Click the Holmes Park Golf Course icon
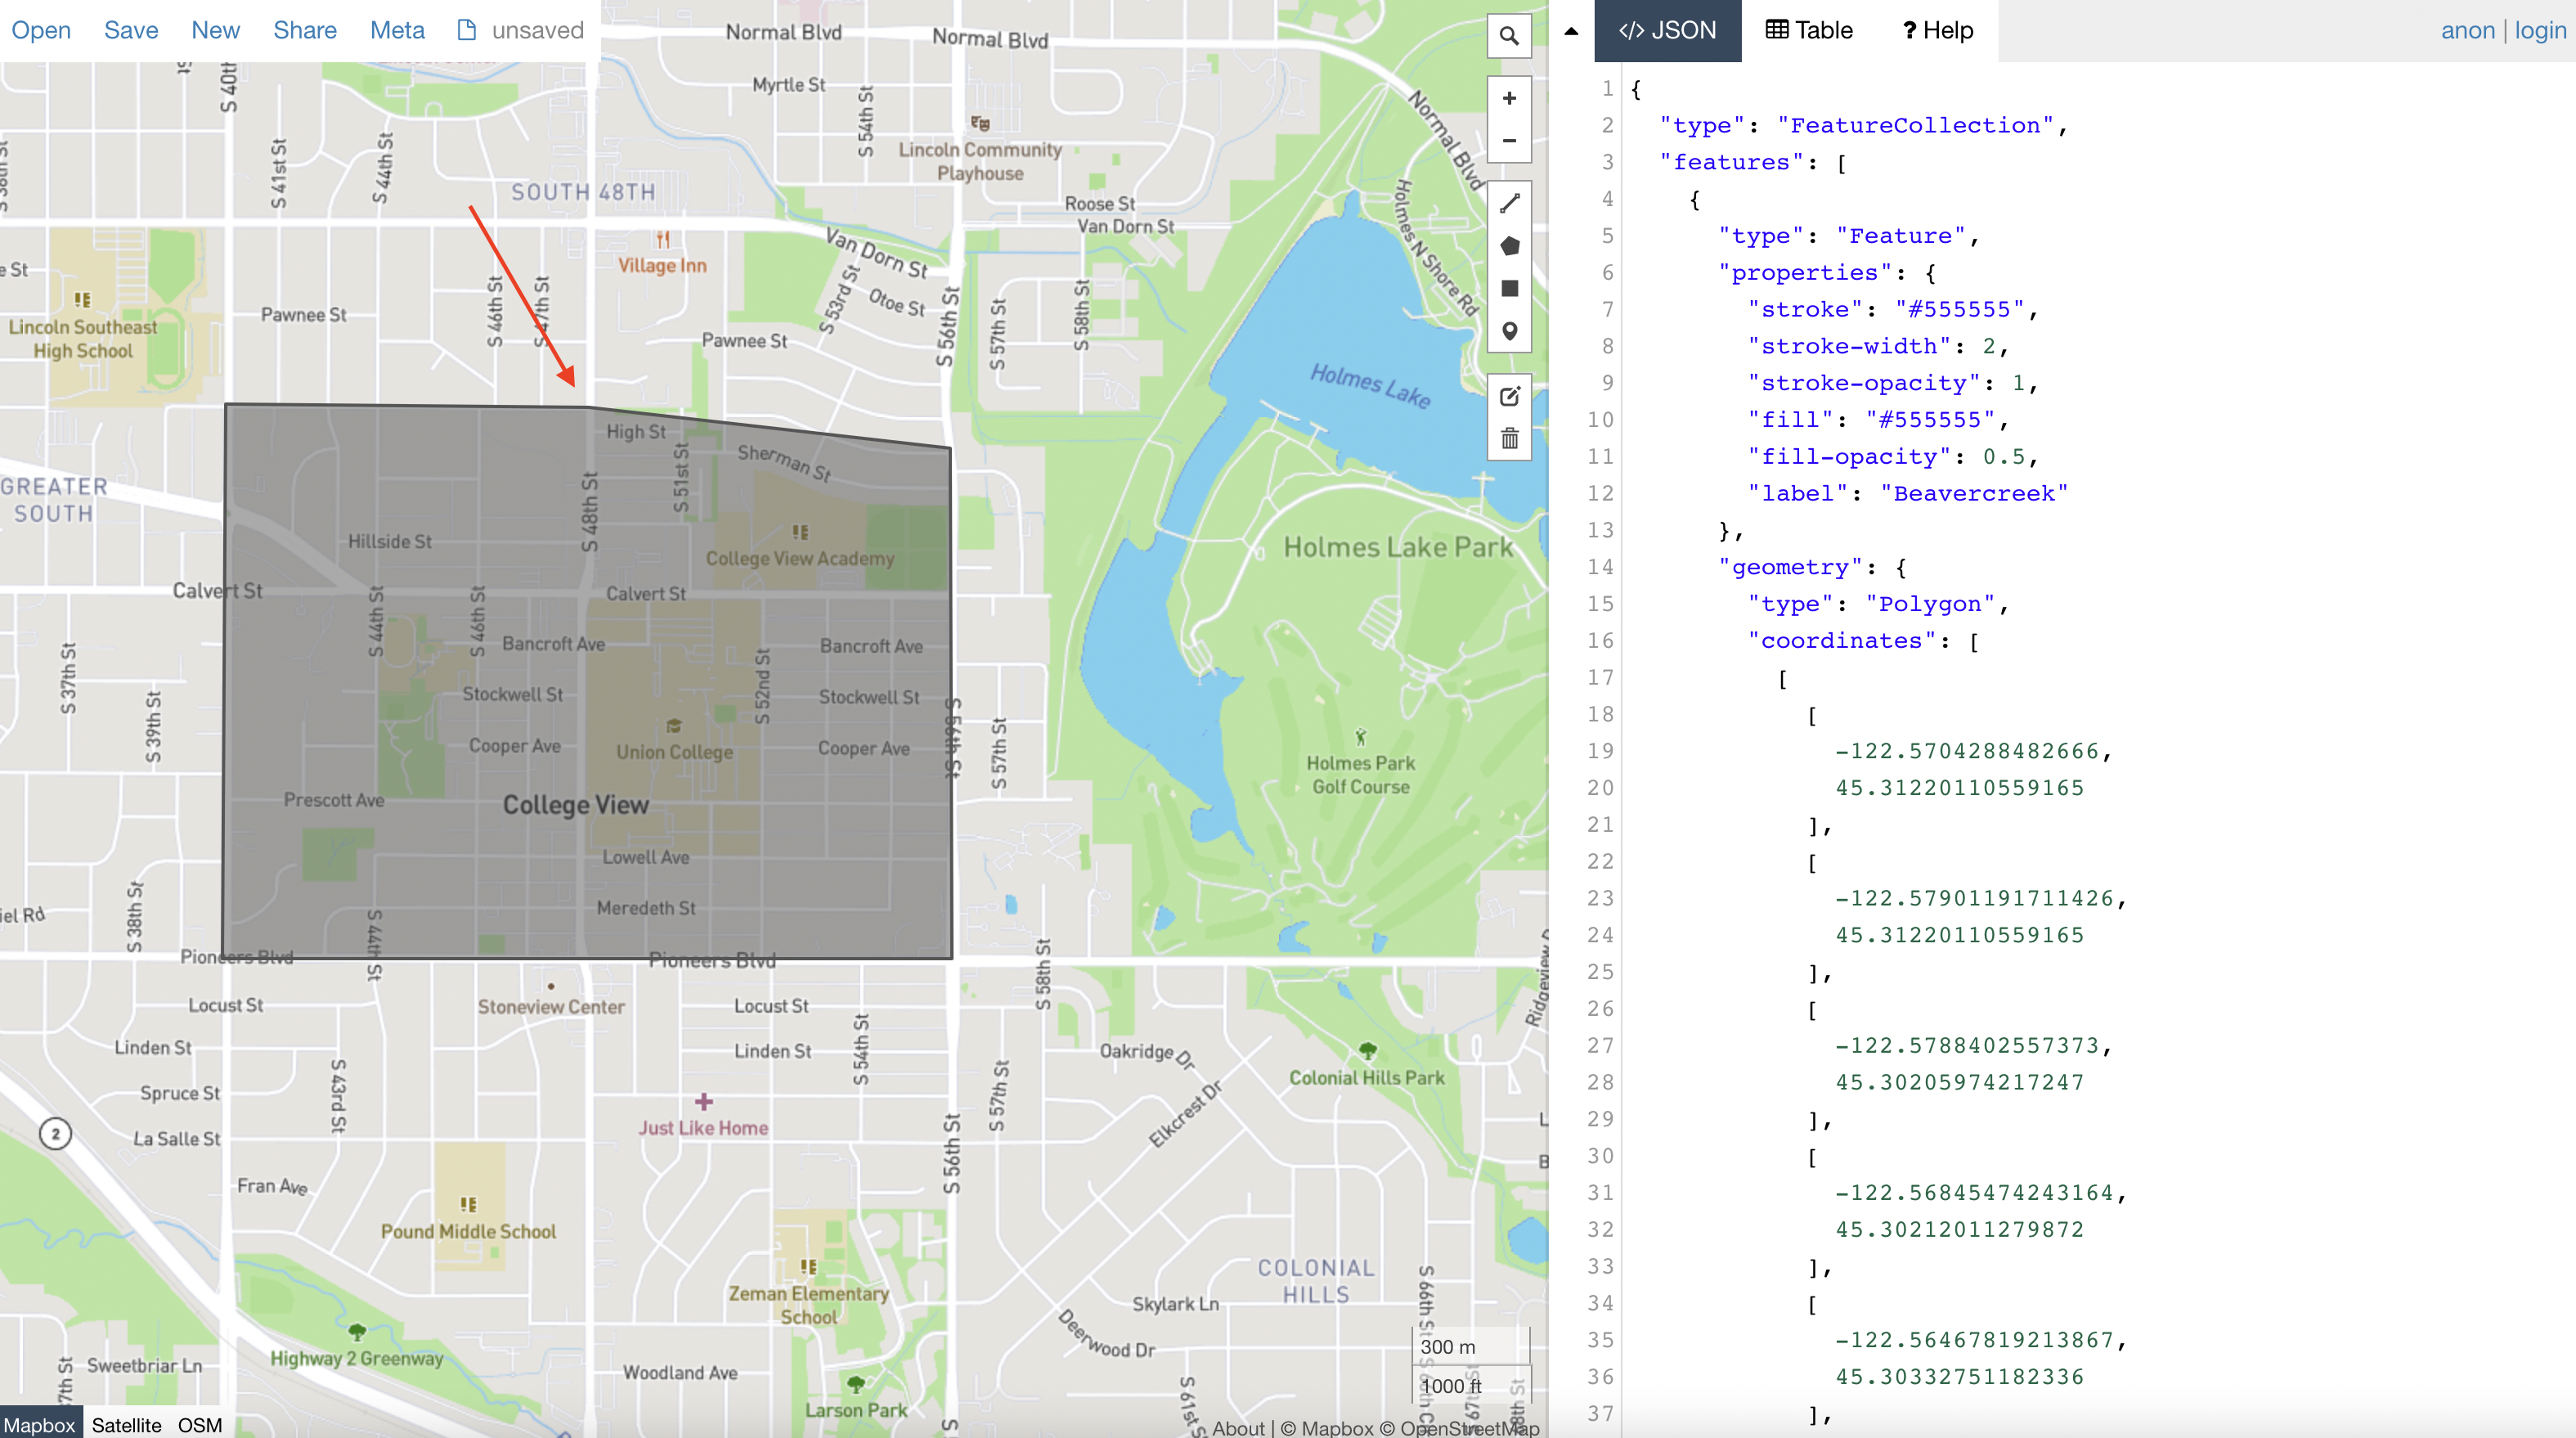The height and width of the screenshot is (1438, 2576). tap(1360, 738)
